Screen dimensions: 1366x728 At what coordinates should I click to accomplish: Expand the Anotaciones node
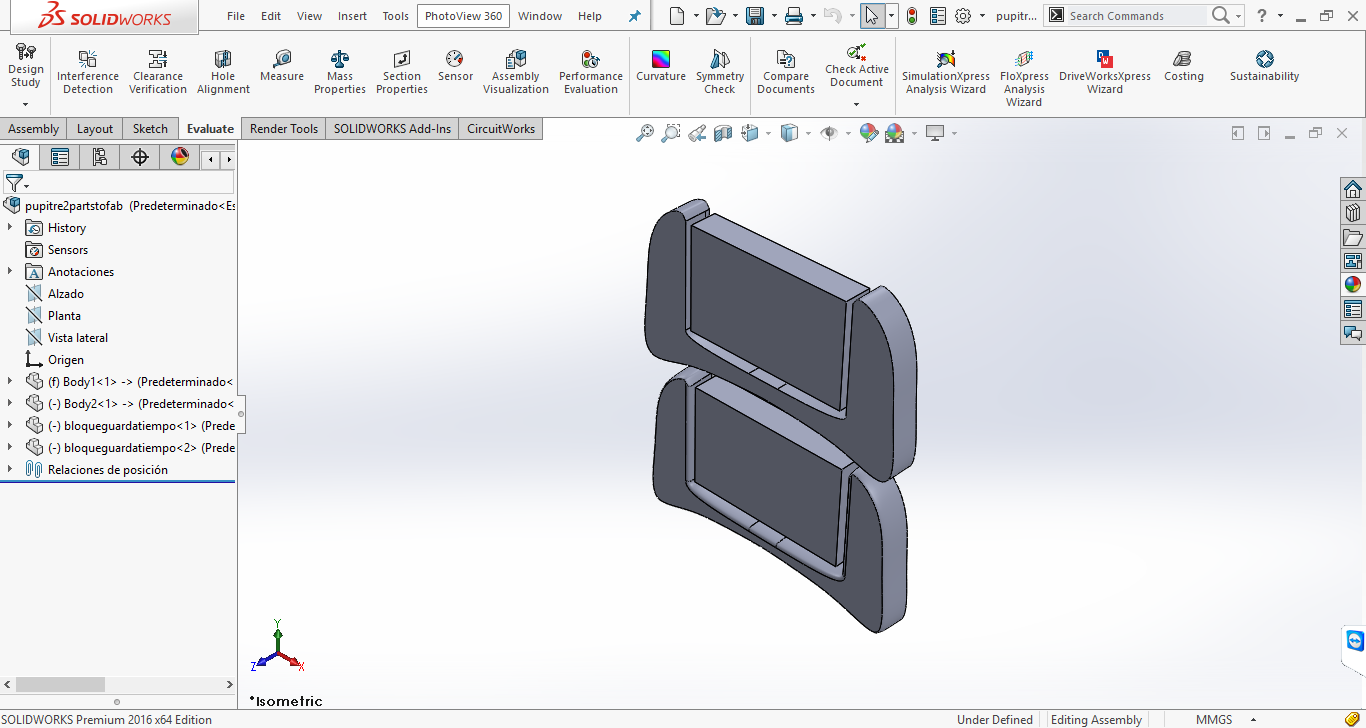pos(10,272)
